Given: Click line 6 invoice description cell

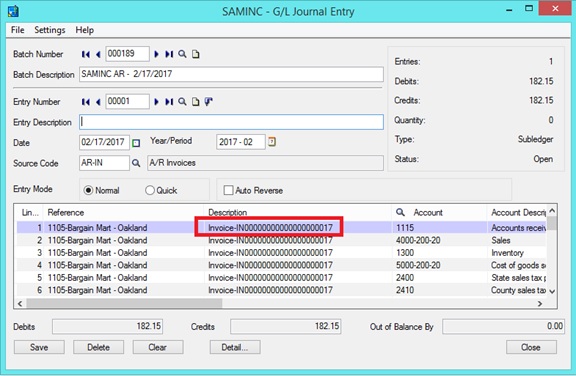Looking at the screenshot, I should point(298,290).
